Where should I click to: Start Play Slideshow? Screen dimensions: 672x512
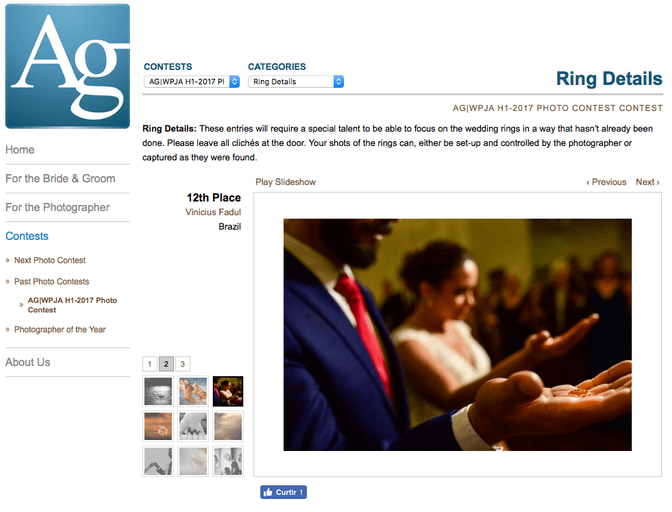tap(285, 182)
